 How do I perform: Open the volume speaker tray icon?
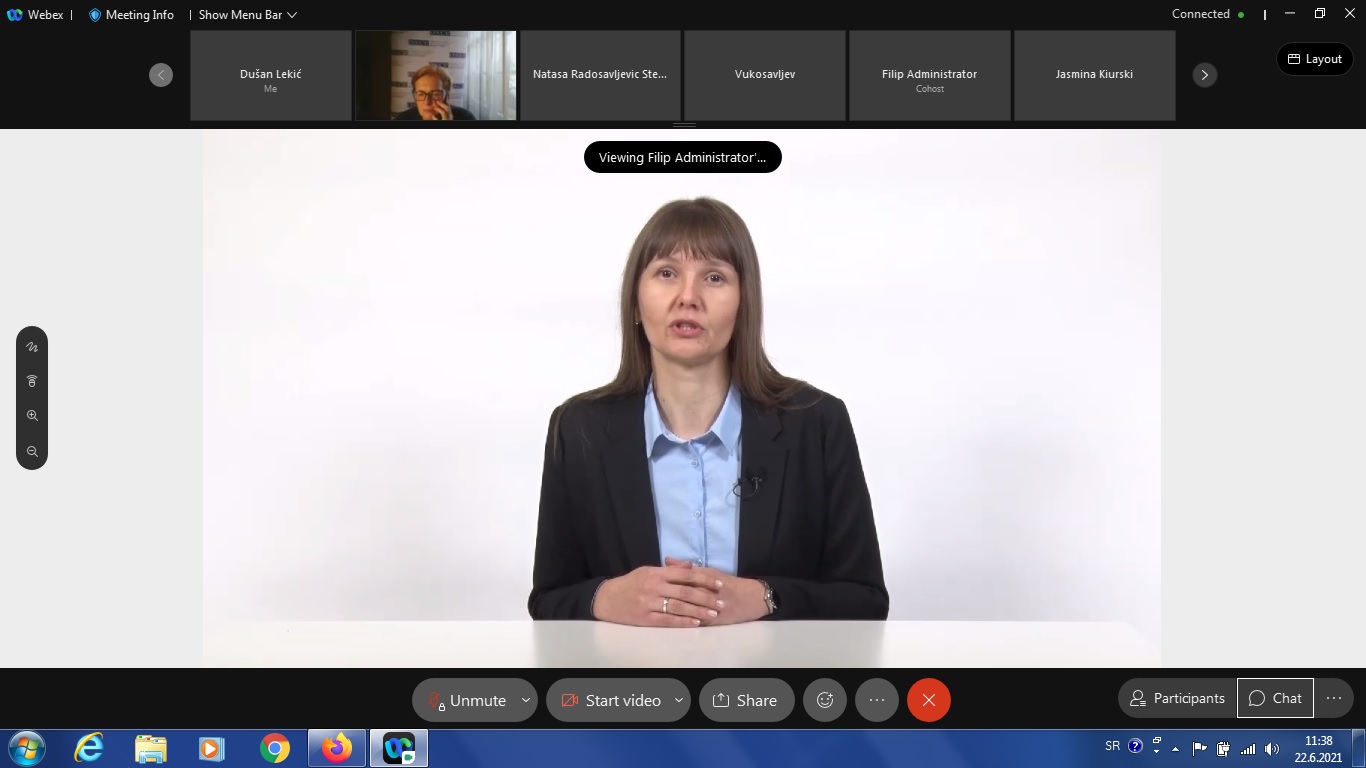coord(1272,748)
